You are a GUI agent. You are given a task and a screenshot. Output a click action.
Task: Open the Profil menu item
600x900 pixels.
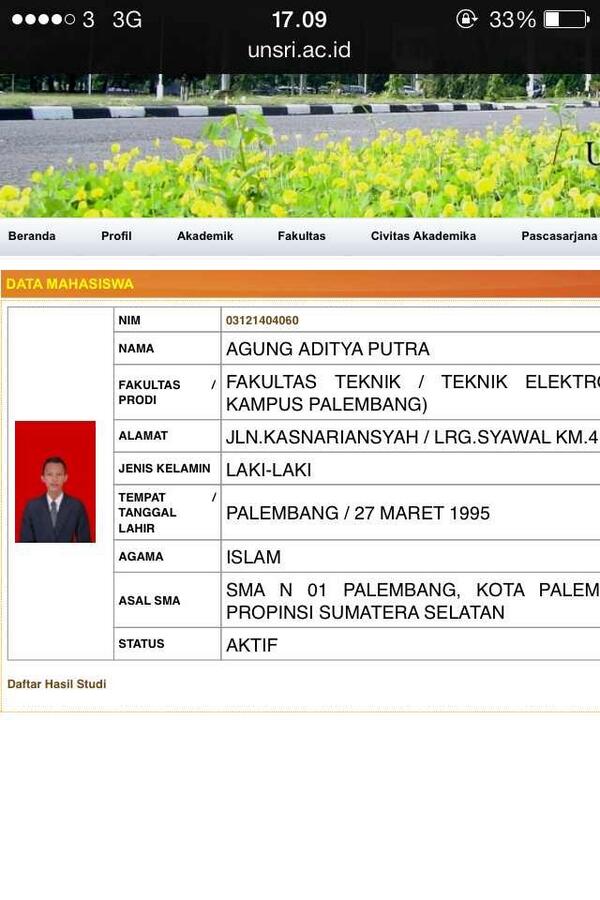[117, 236]
